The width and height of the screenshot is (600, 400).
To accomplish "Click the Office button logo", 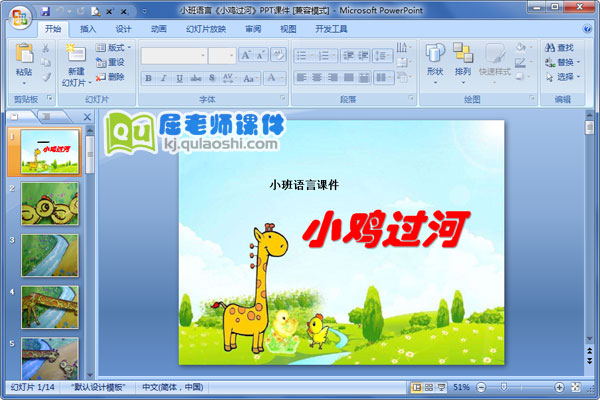I will [x=20, y=16].
